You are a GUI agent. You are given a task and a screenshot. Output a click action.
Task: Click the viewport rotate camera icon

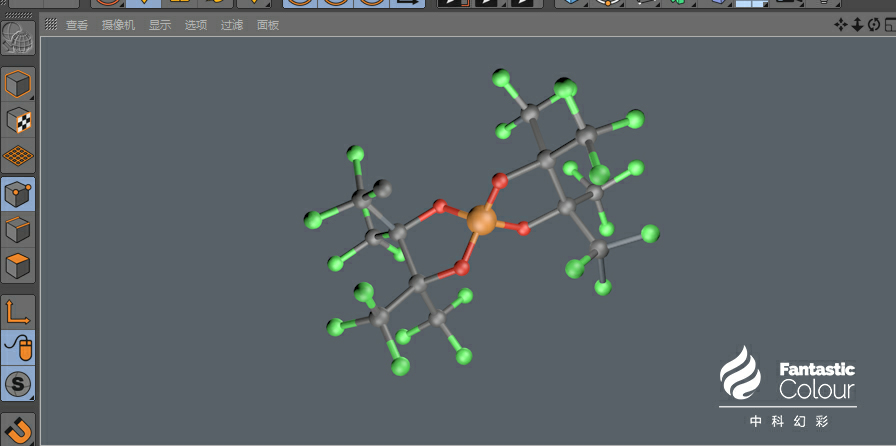(873, 25)
